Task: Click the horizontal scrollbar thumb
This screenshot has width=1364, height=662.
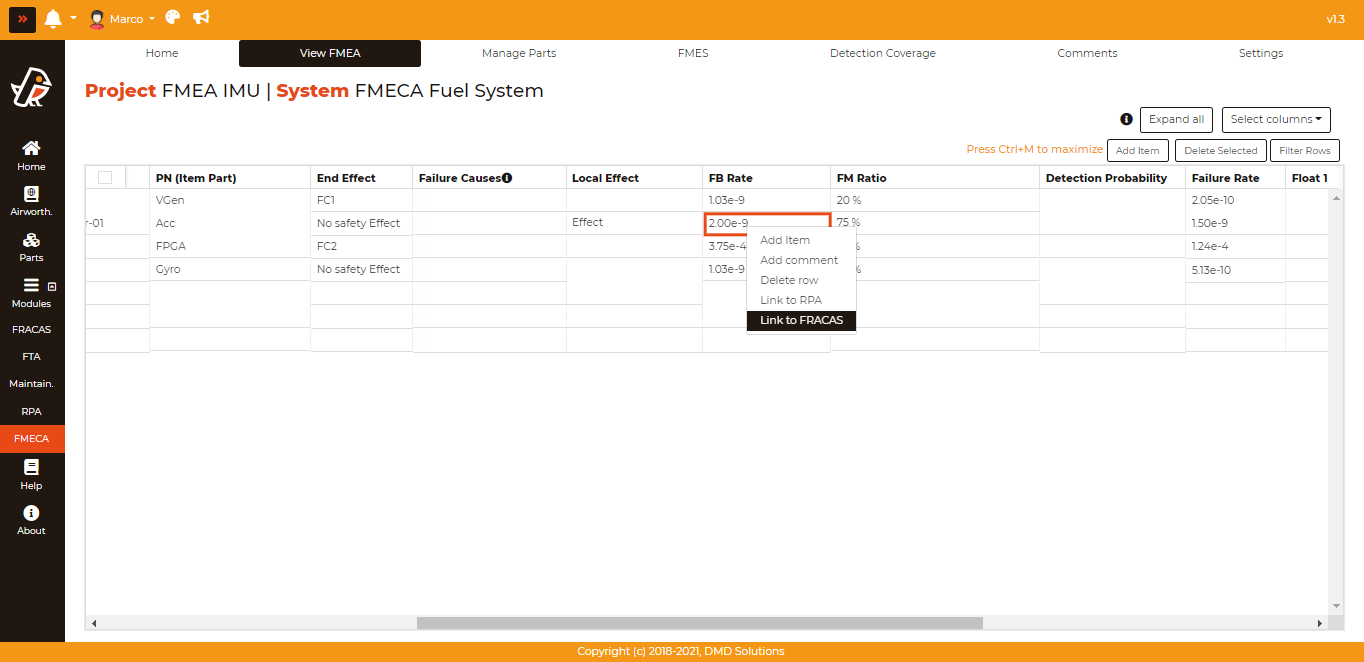Action: pyautogui.click(x=699, y=623)
